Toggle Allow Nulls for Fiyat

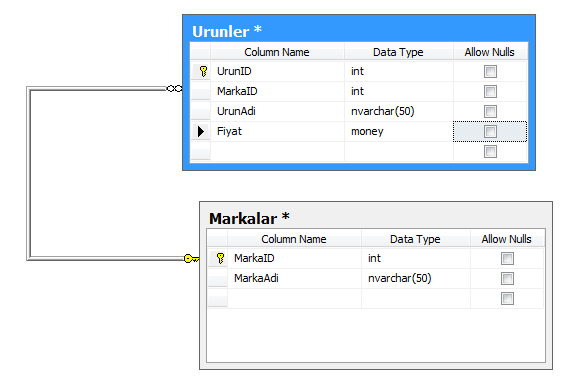(x=490, y=132)
